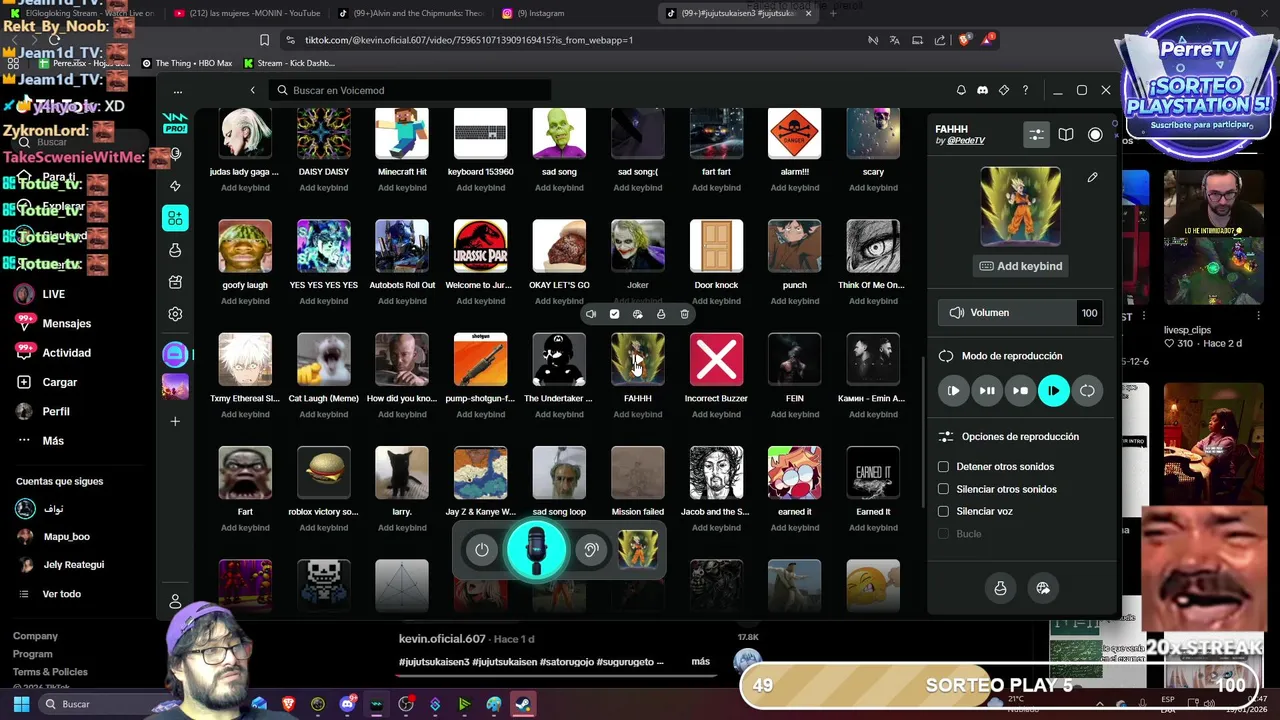1280x720 pixels.
Task: Open TikTok Perfil in left menu
Action: click(x=56, y=412)
